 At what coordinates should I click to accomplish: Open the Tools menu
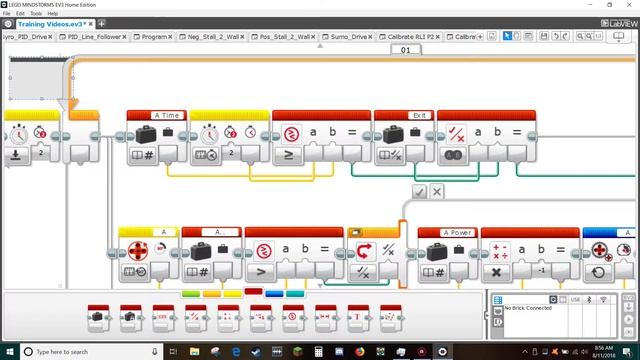tap(36, 13)
